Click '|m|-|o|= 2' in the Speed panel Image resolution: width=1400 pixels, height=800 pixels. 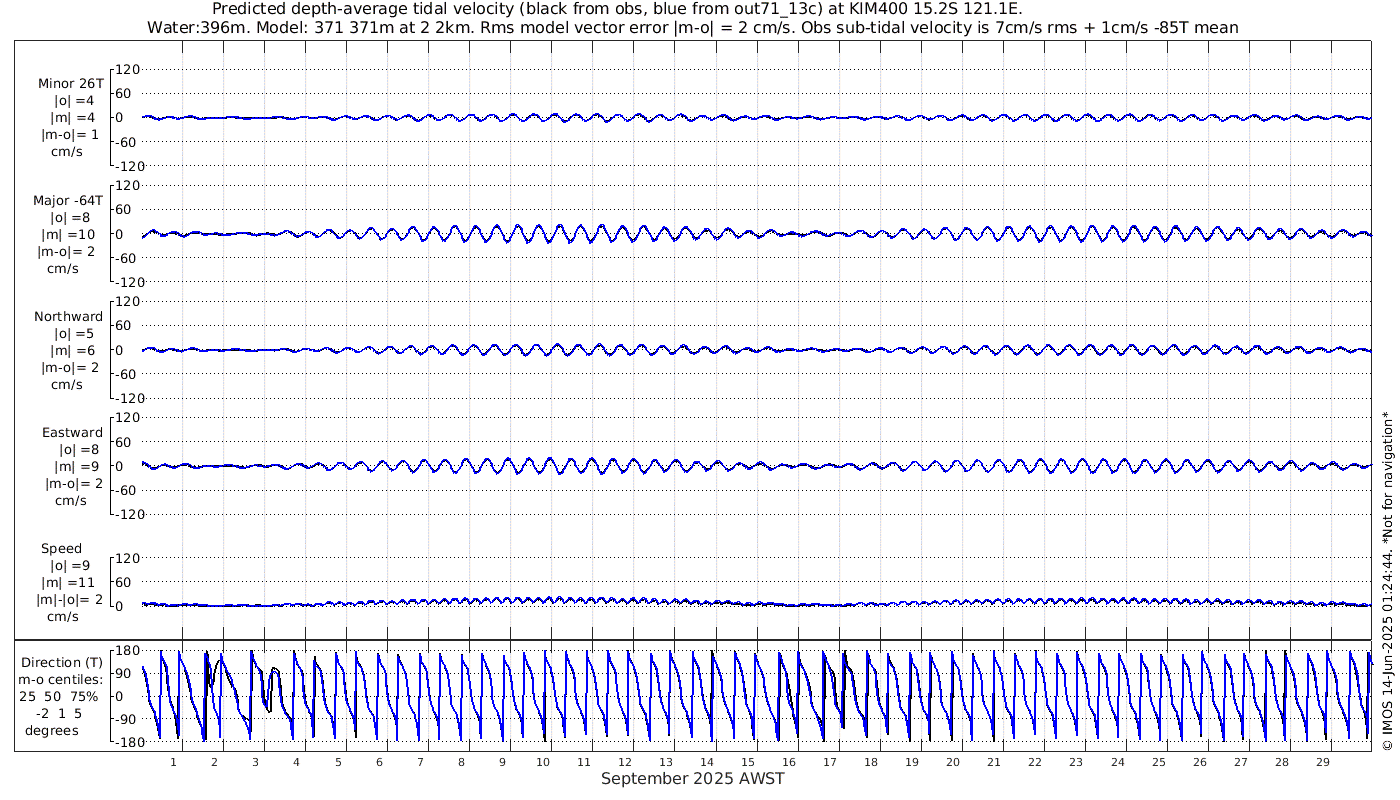[69, 600]
